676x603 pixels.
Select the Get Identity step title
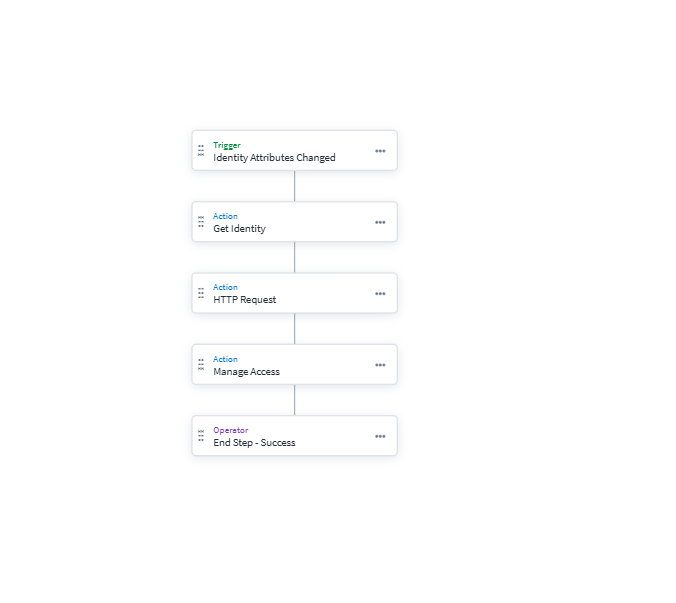(x=239, y=229)
